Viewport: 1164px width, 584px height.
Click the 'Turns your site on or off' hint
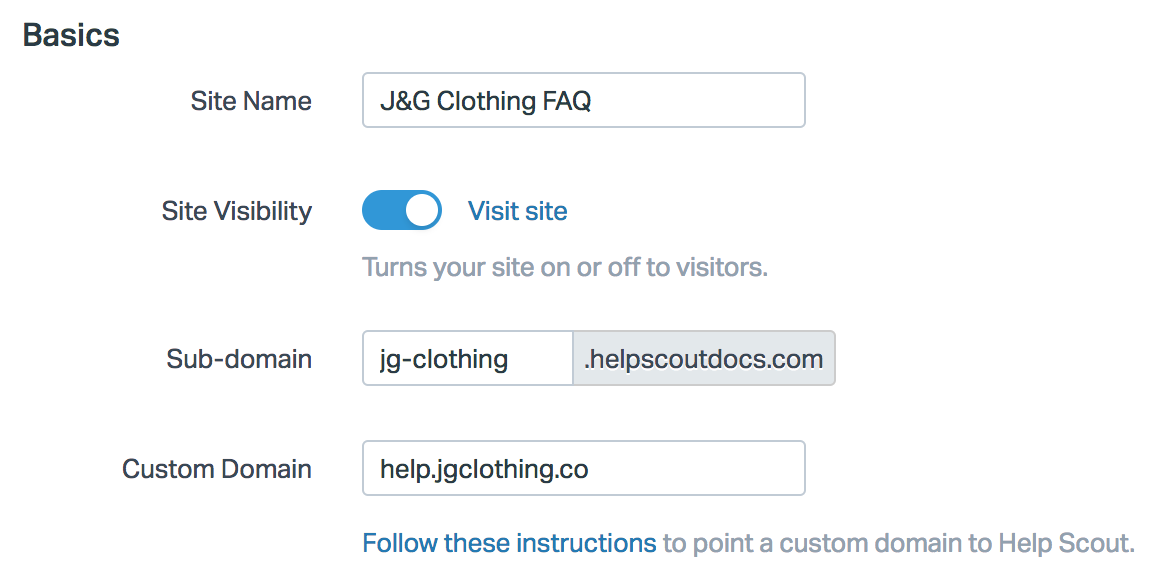point(565,268)
